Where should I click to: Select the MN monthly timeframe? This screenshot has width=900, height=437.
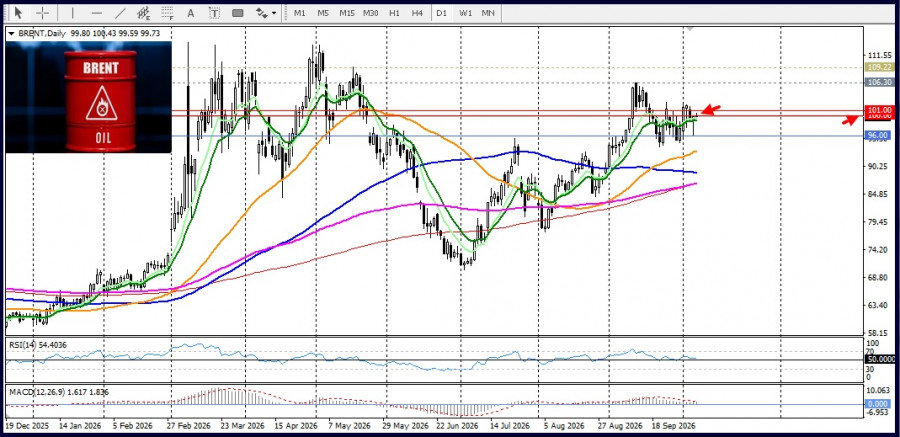click(x=488, y=13)
